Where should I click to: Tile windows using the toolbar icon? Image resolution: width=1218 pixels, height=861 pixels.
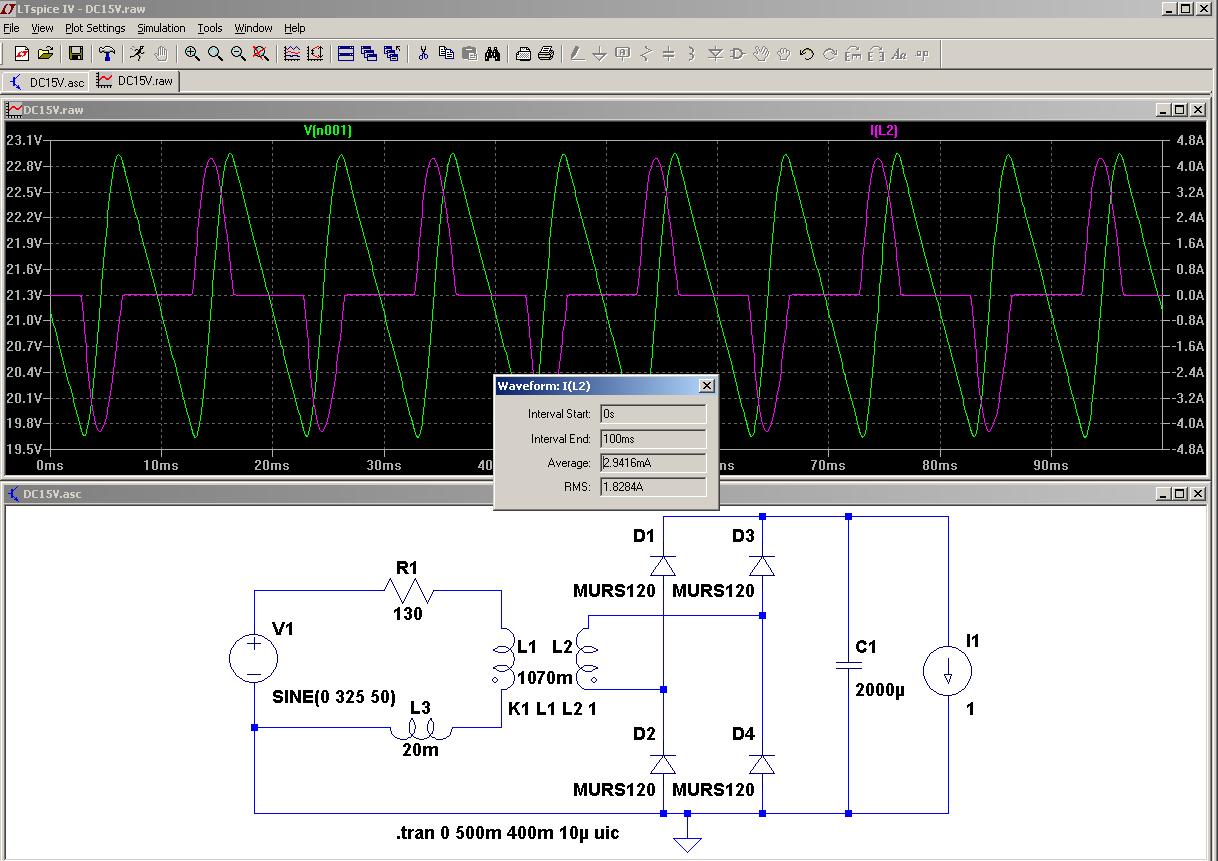(x=346, y=54)
